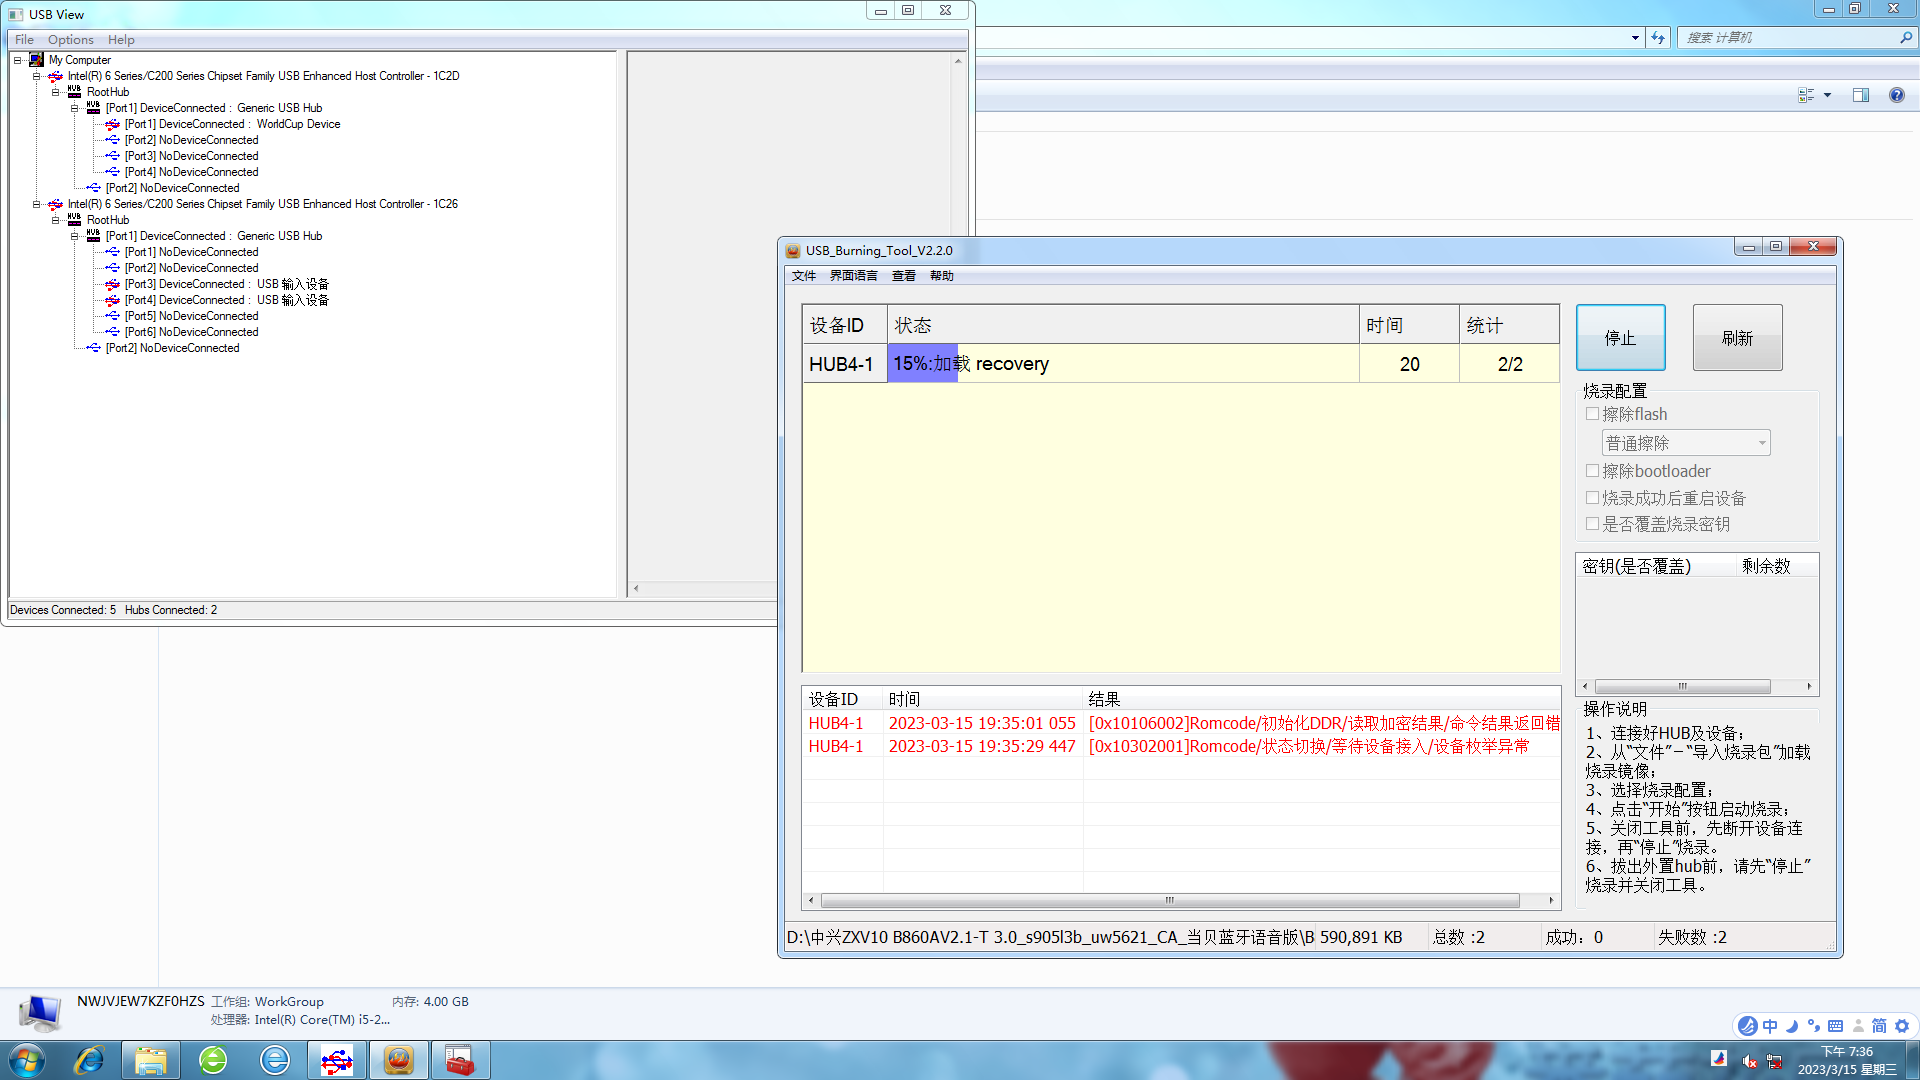
Task: Toggle 烧录成功后重启设备 checkbox
Action: pyautogui.click(x=1592, y=498)
